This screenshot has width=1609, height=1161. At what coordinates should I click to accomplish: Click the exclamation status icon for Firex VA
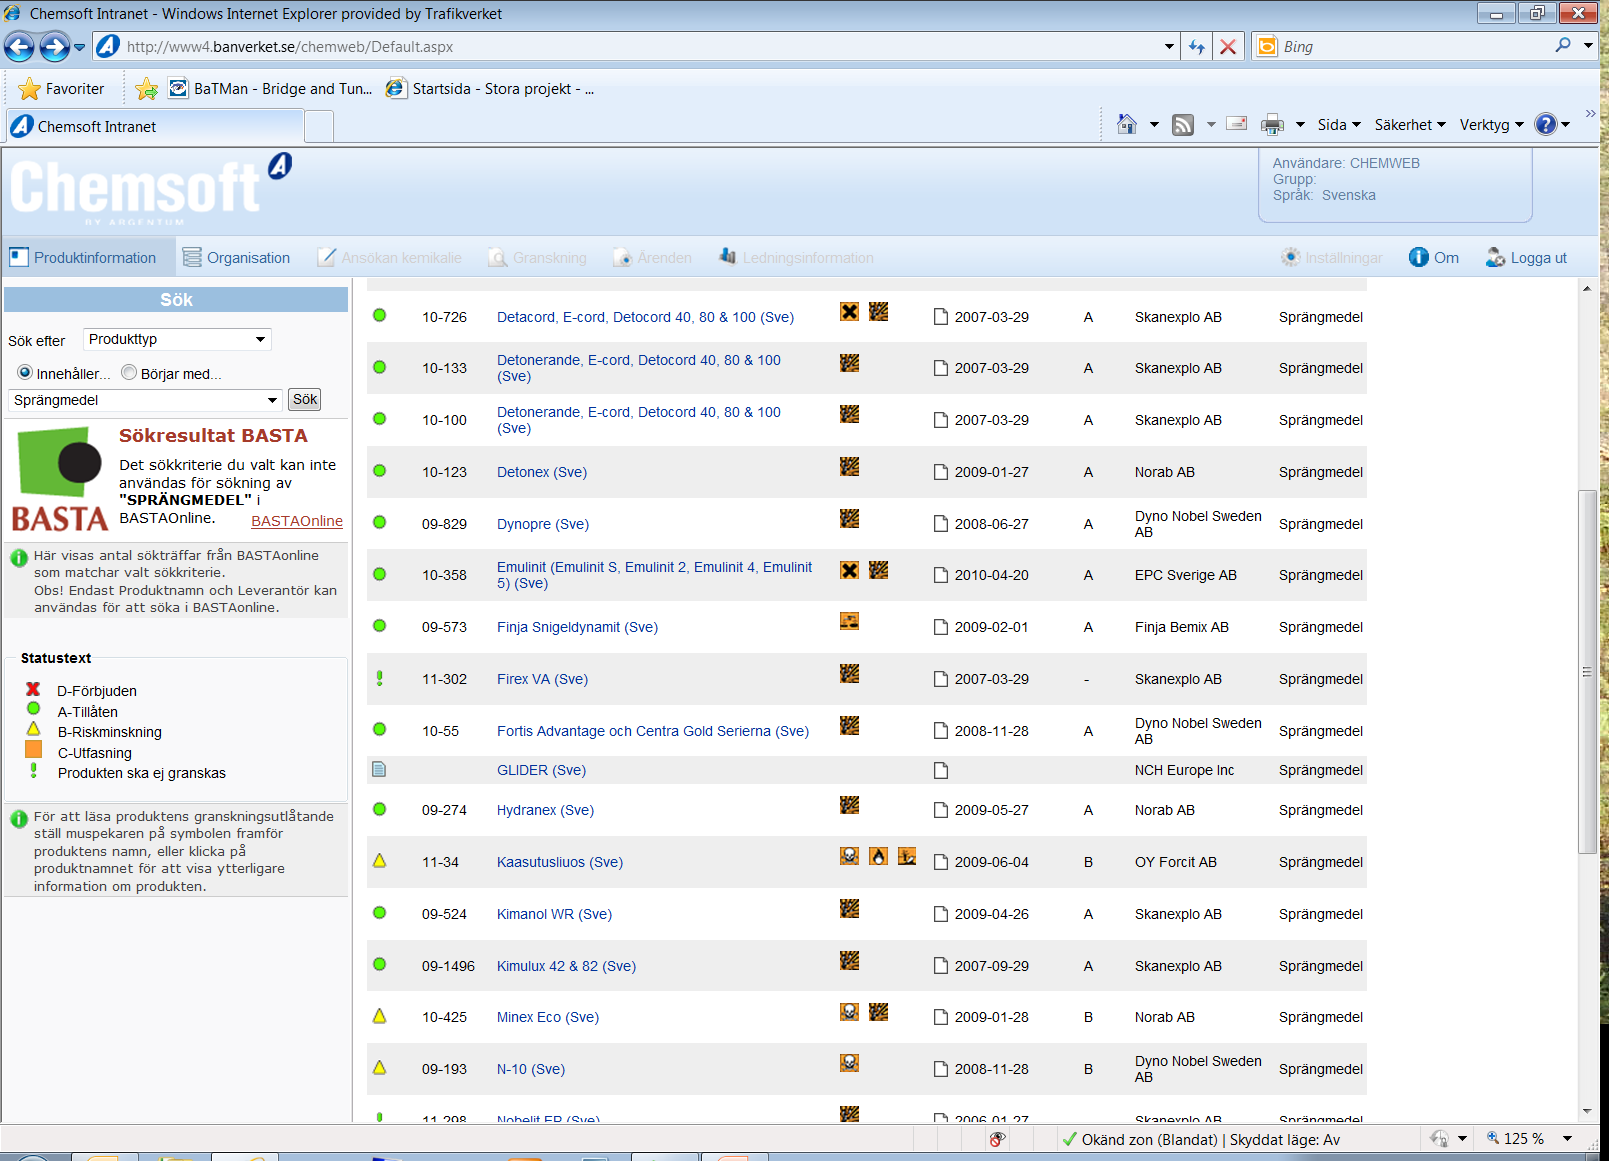(379, 678)
